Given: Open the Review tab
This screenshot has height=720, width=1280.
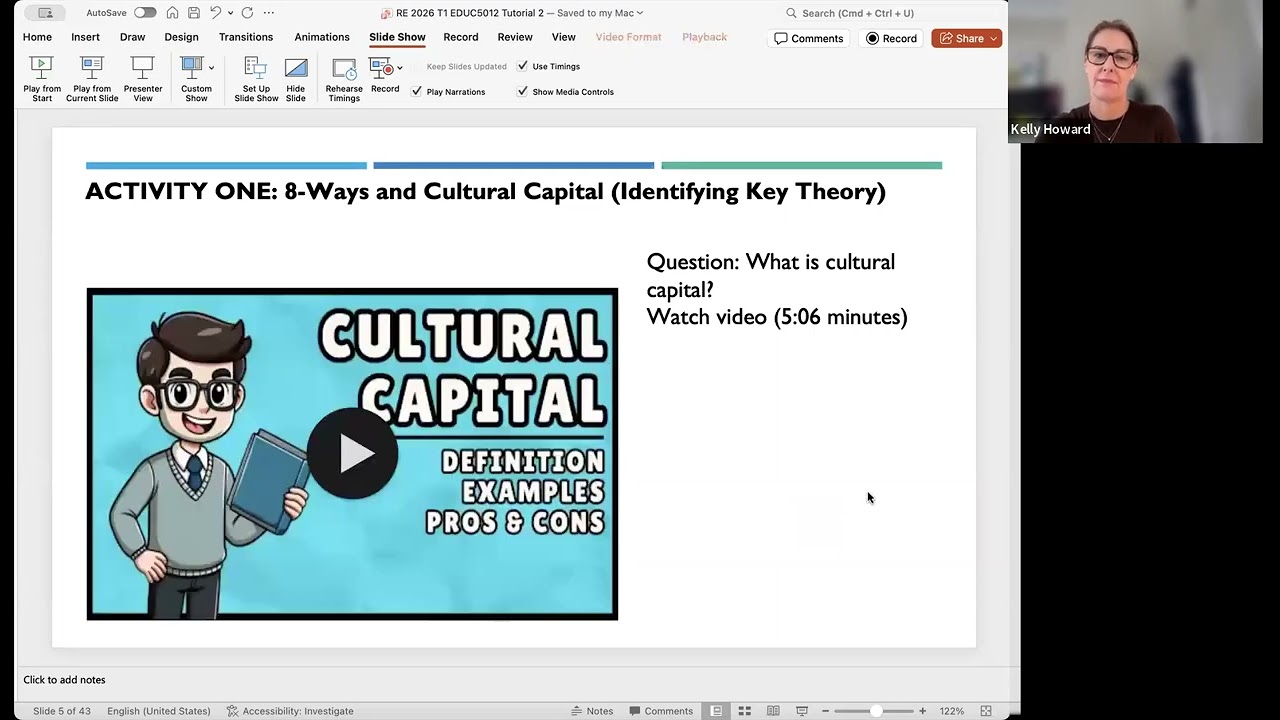Looking at the screenshot, I should (515, 37).
